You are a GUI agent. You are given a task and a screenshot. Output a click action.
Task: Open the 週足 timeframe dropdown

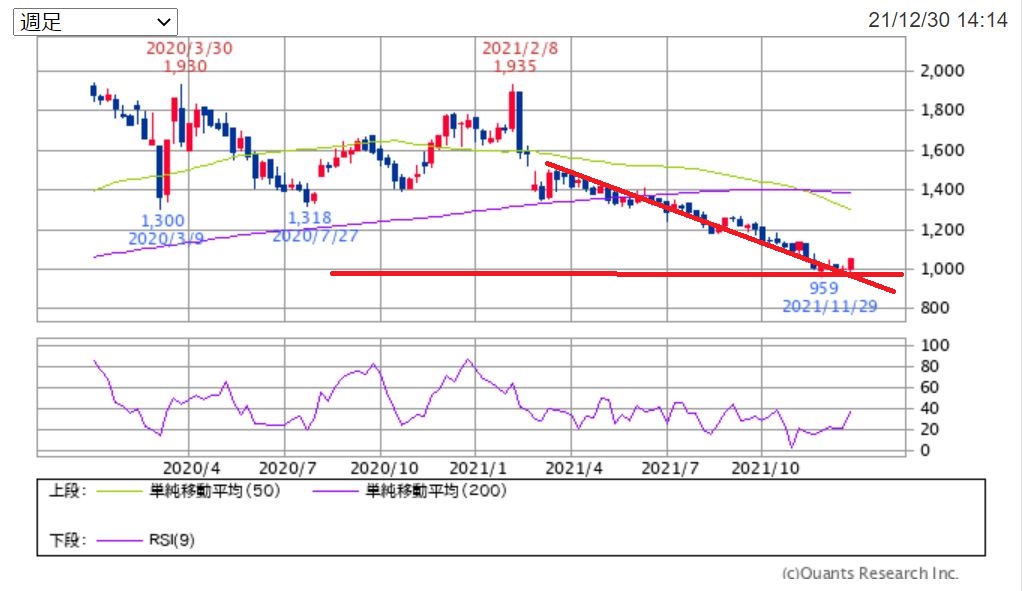point(95,22)
